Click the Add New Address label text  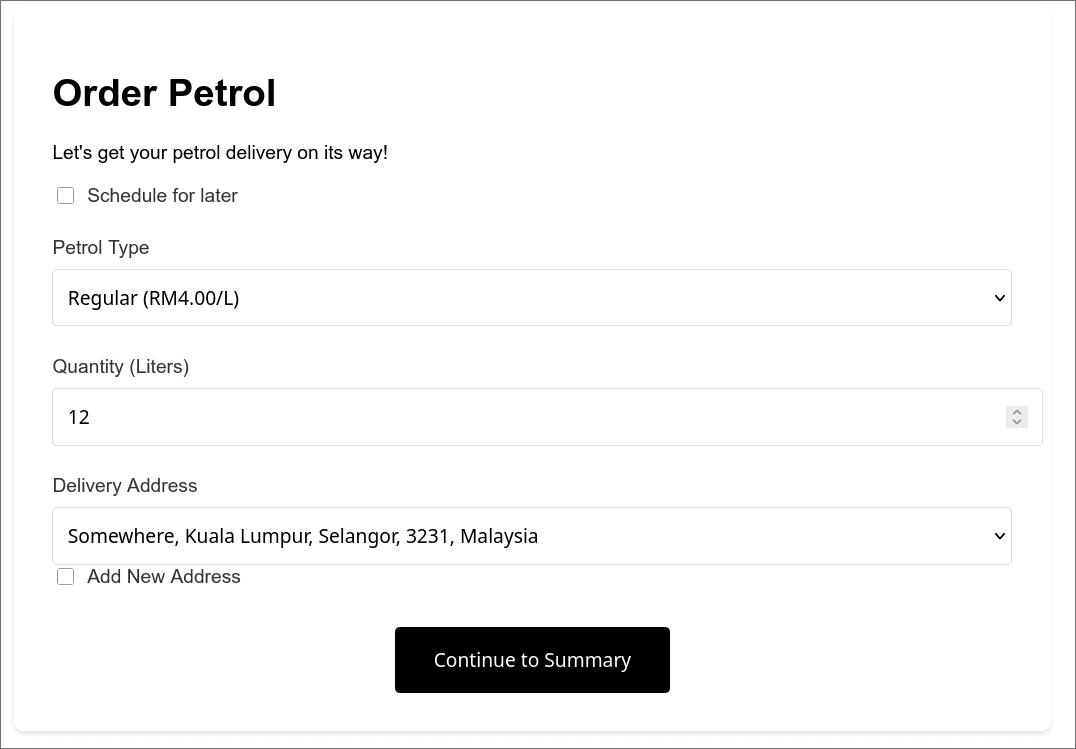(x=163, y=577)
